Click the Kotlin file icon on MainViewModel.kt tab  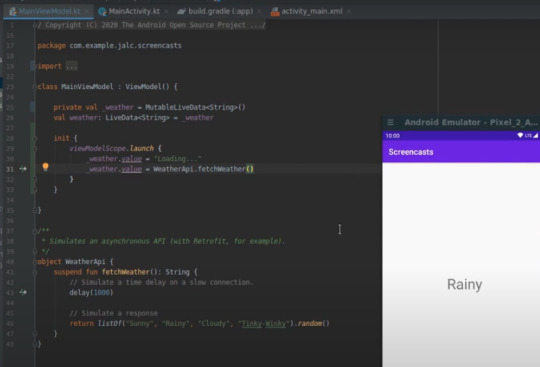point(13,12)
